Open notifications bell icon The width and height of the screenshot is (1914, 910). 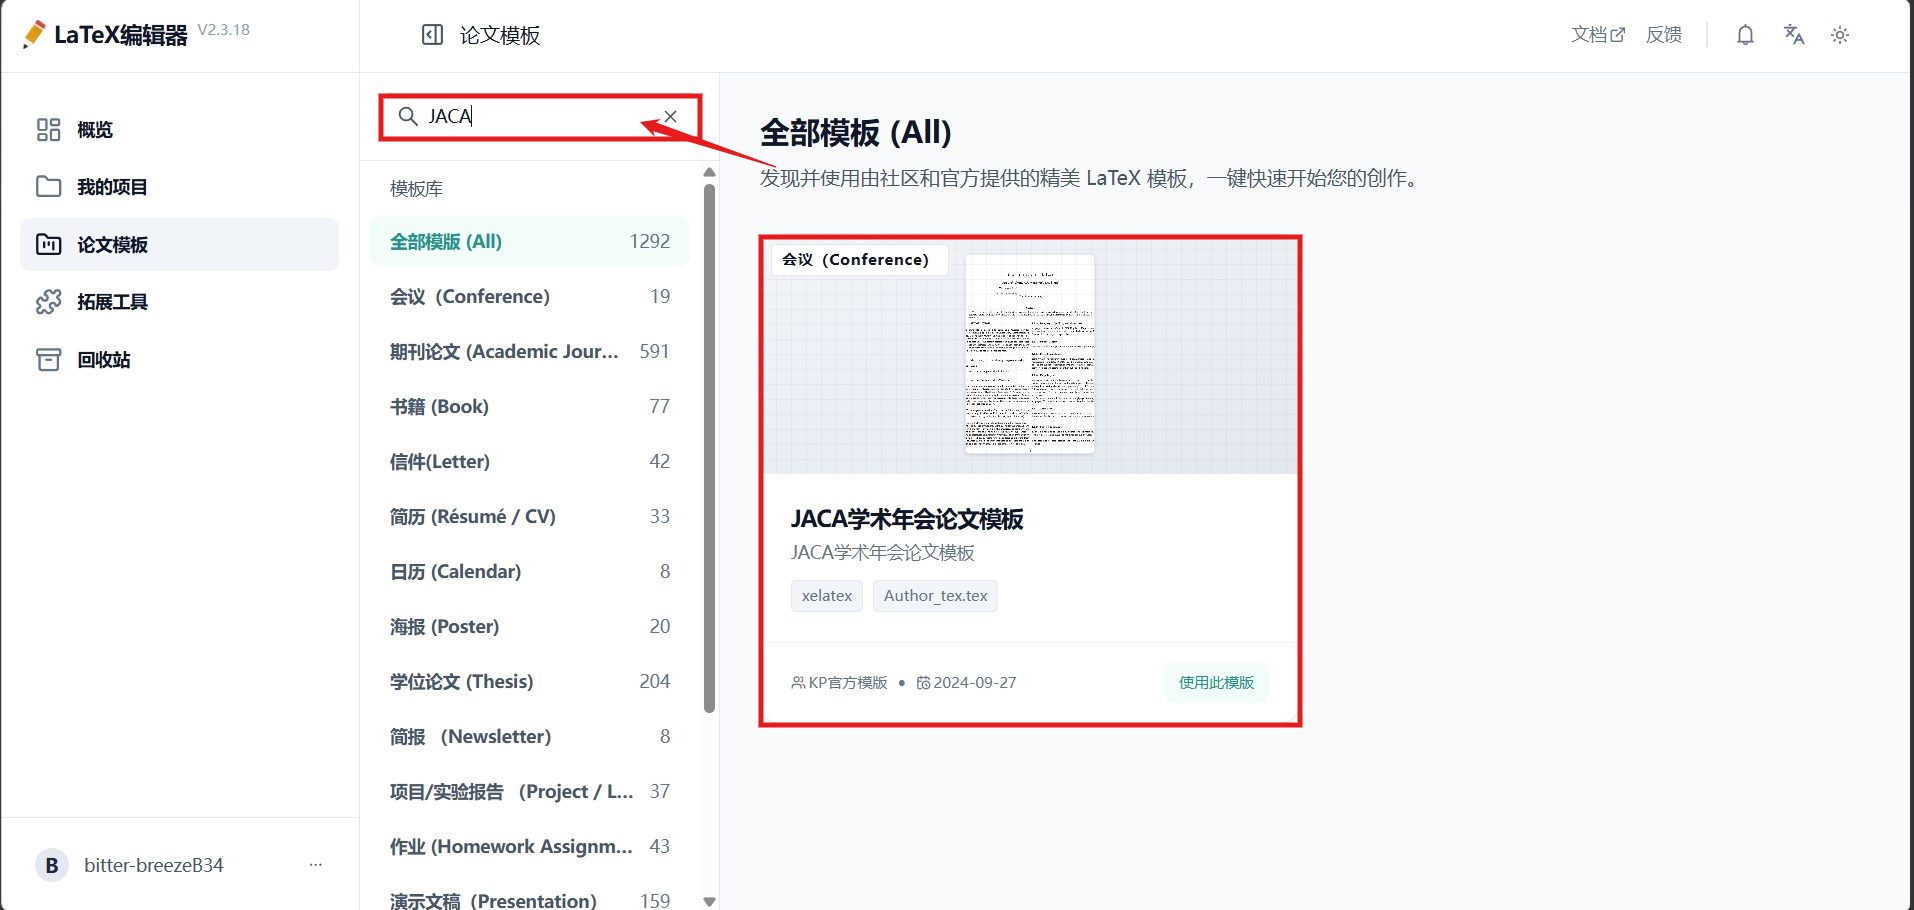1745,35
